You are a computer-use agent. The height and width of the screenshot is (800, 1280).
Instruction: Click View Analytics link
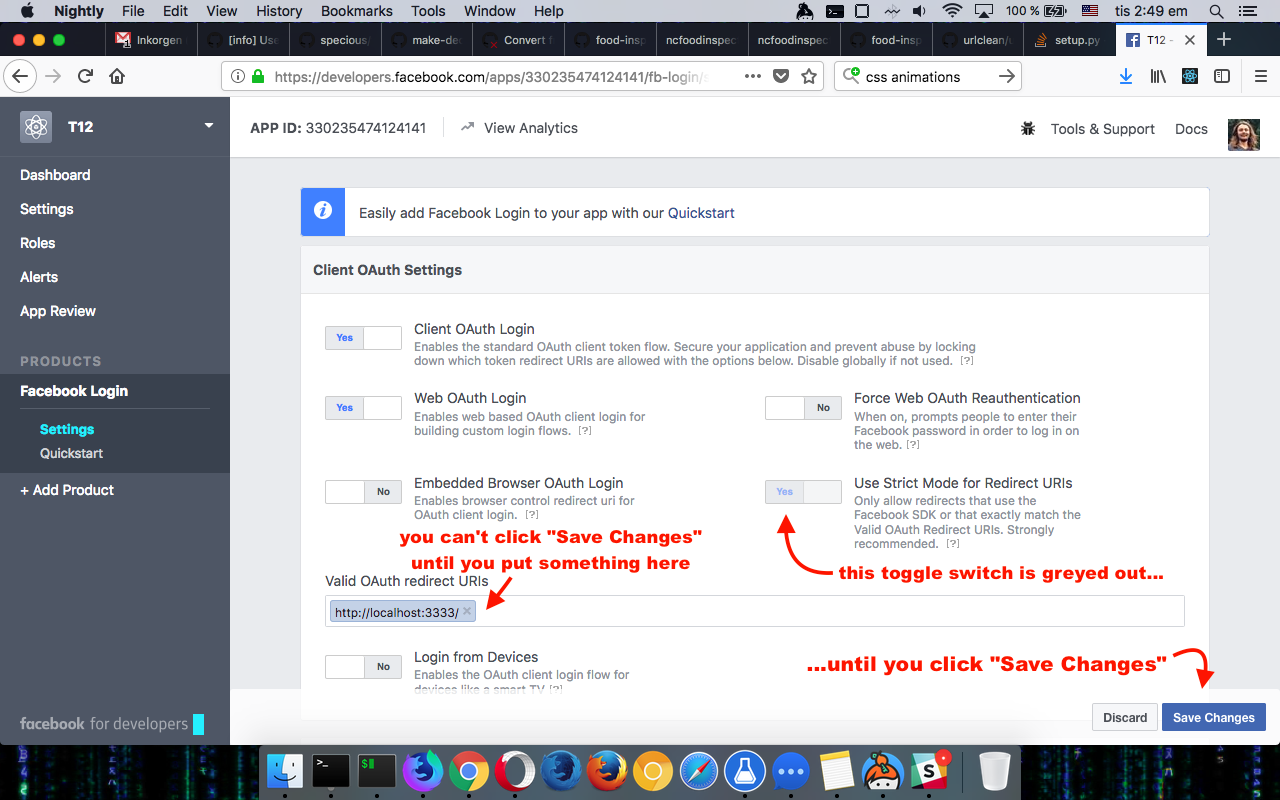pyautogui.click(x=519, y=128)
